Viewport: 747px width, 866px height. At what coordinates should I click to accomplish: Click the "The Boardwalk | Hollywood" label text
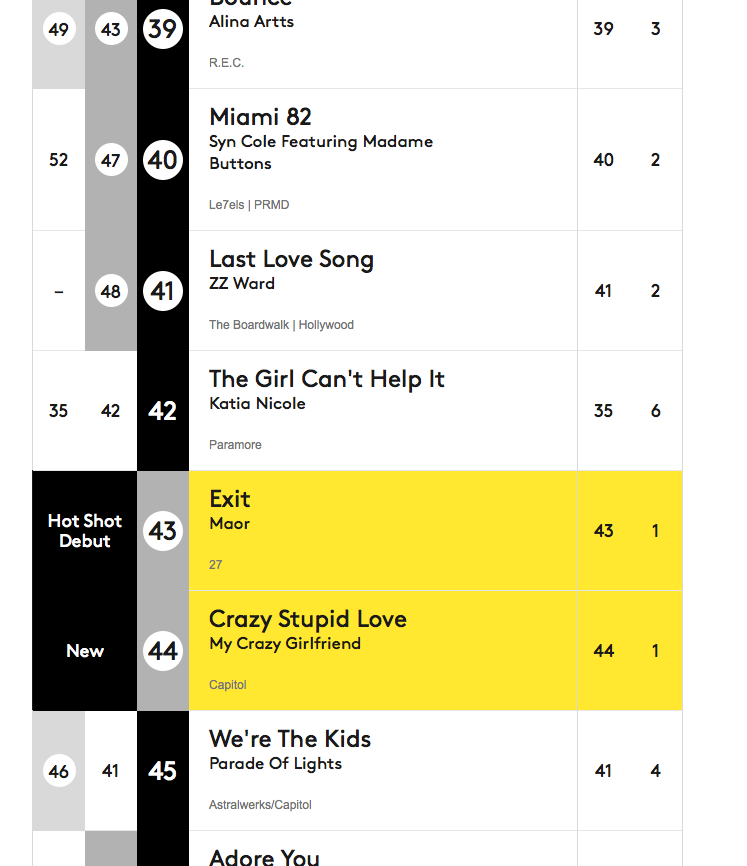[281, 325]
